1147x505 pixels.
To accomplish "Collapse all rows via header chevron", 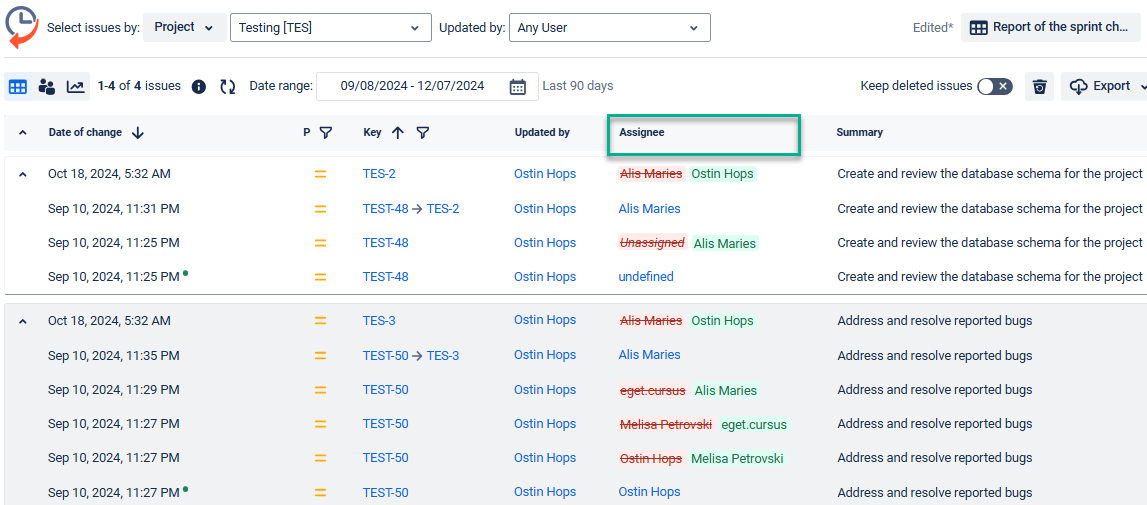I will tap(23, 132).
